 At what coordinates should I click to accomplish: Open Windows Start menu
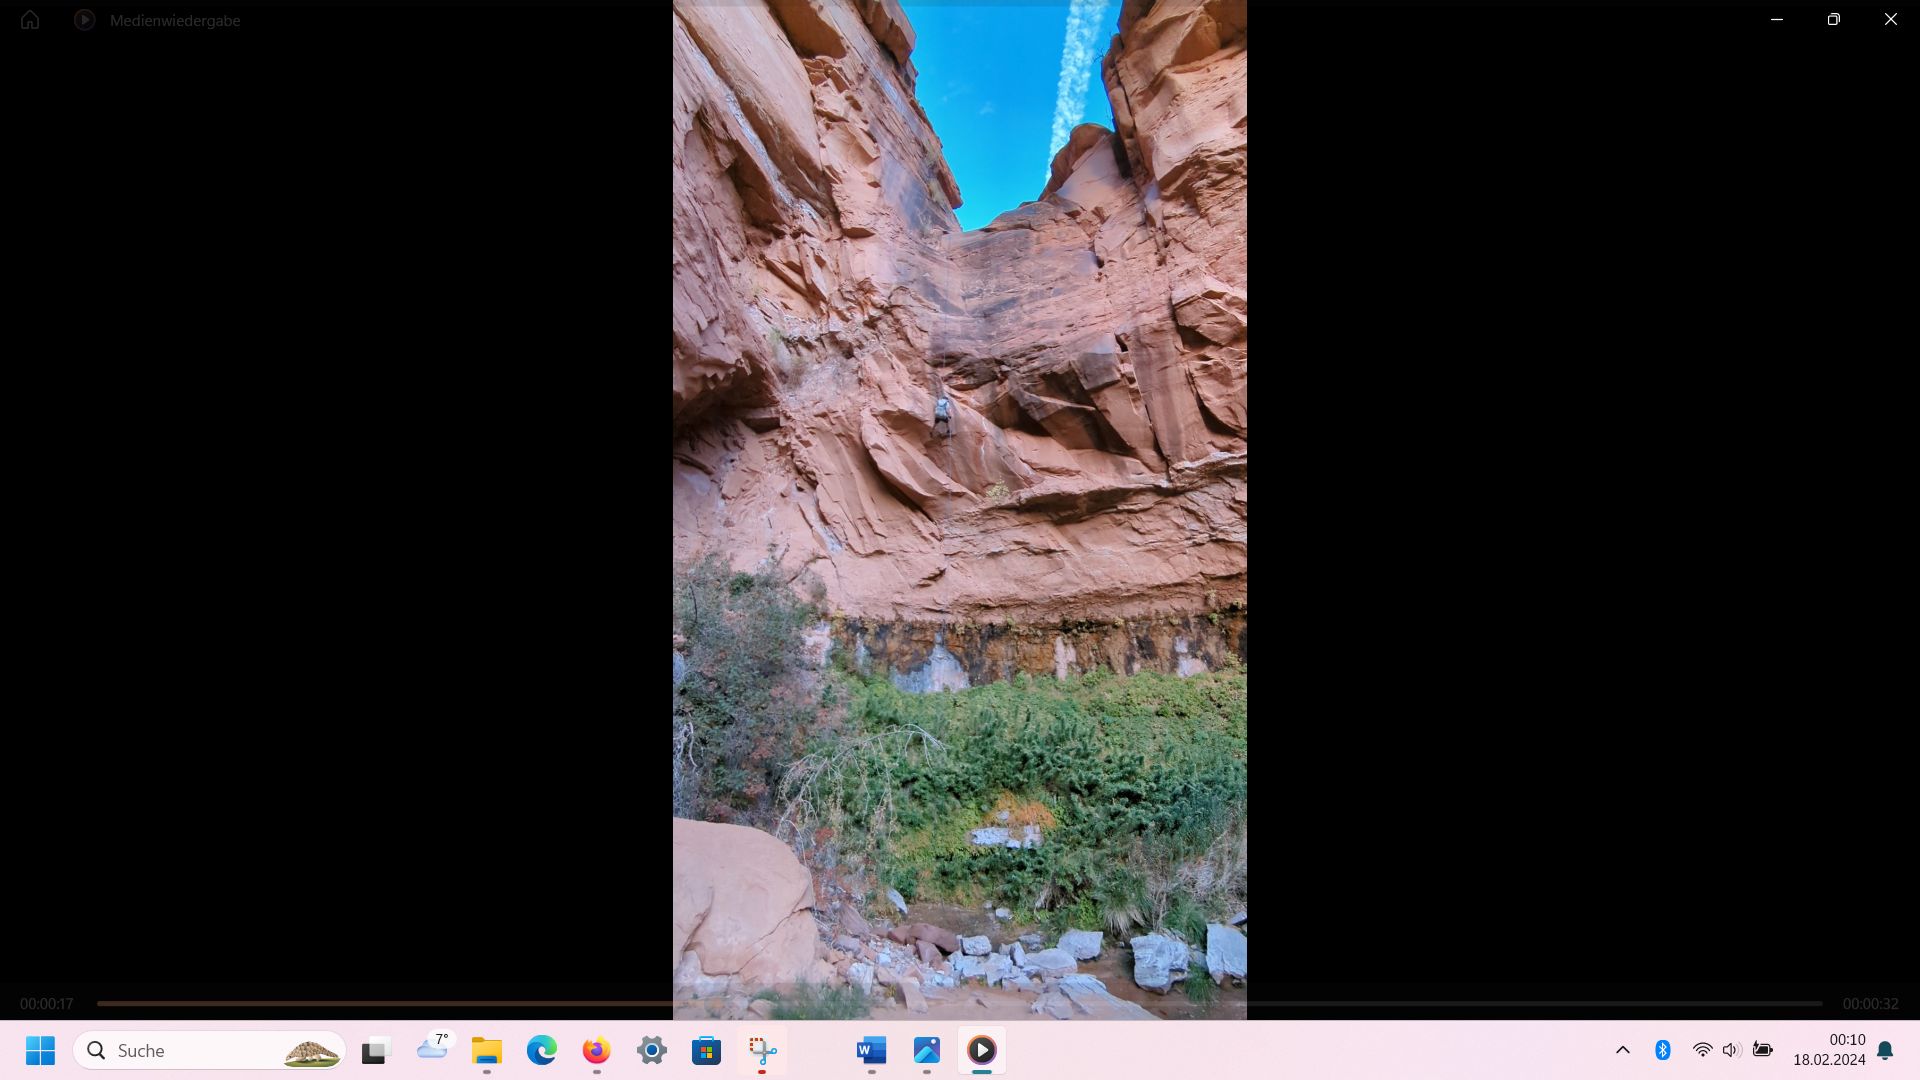[x=41, y=1050]
